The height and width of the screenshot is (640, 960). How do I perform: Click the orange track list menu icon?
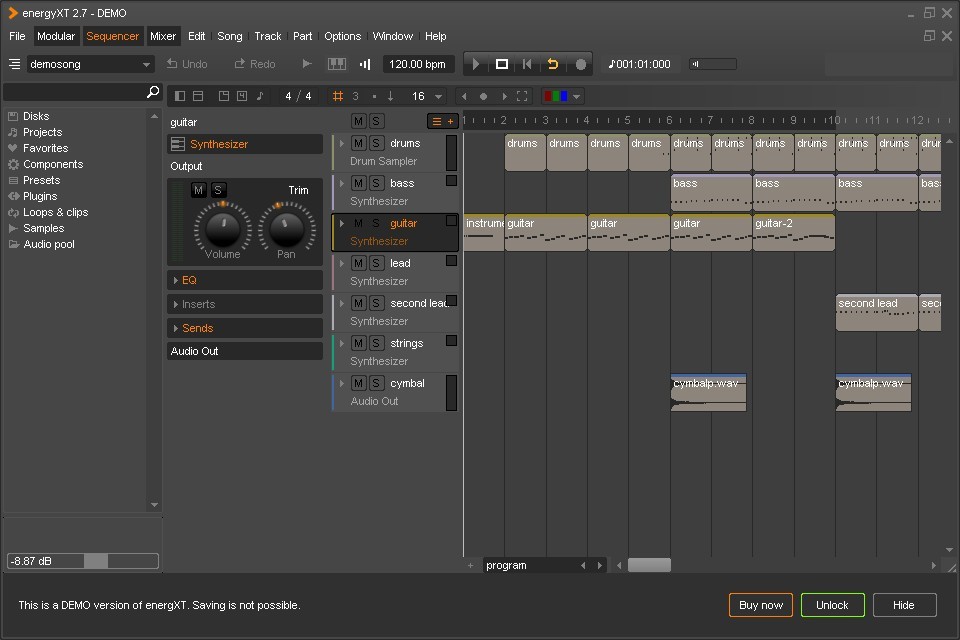point(437,121)
